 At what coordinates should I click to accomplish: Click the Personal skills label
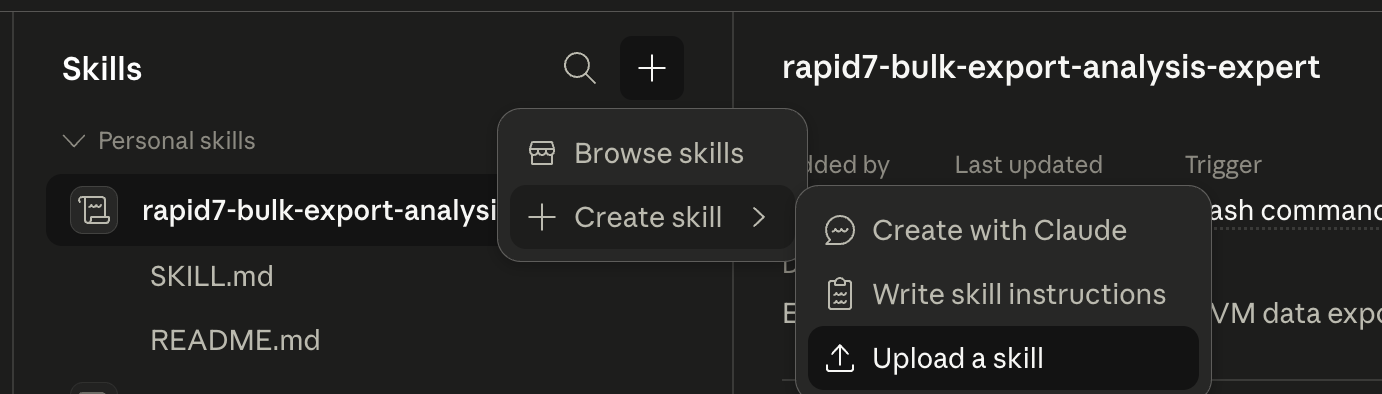(x=176, y=141)
